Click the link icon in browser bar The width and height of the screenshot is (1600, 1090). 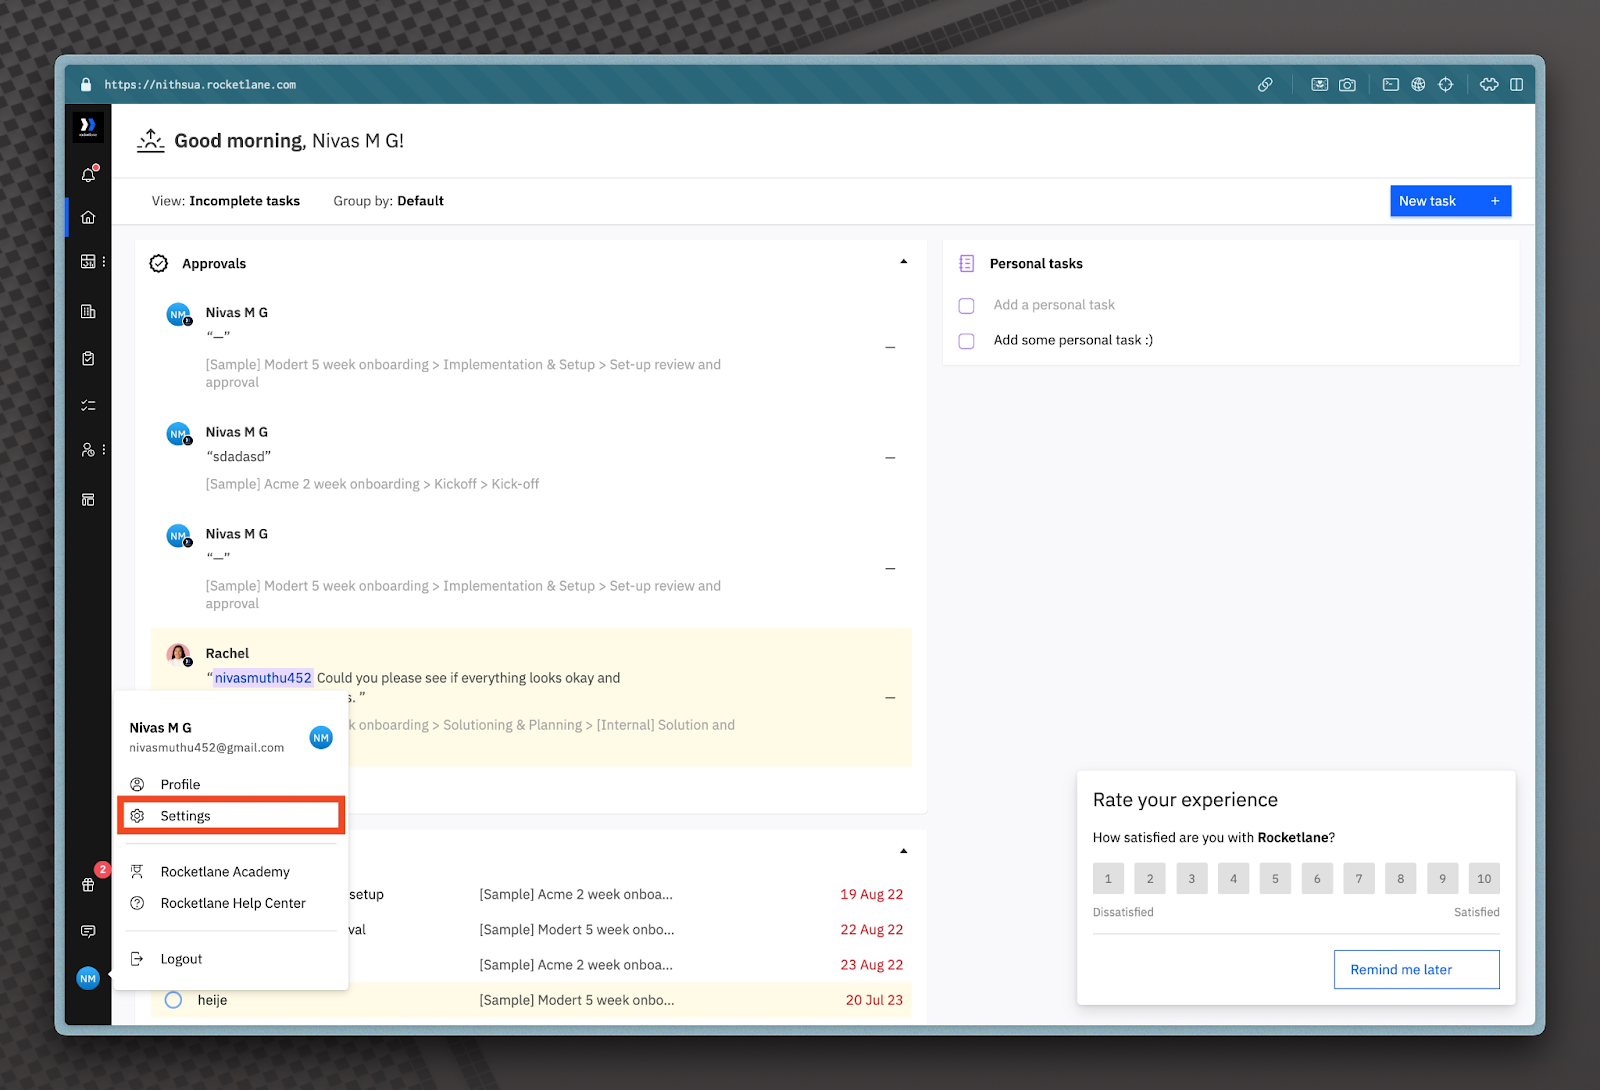tap(1265, 85)
